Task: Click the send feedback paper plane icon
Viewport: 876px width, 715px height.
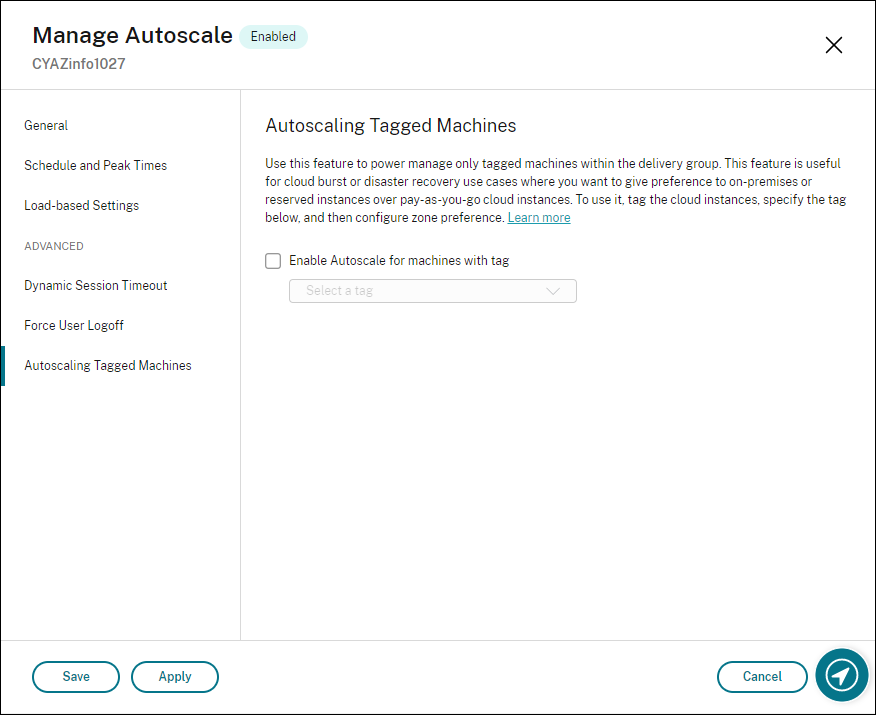Action: click(x=841, y=676)
